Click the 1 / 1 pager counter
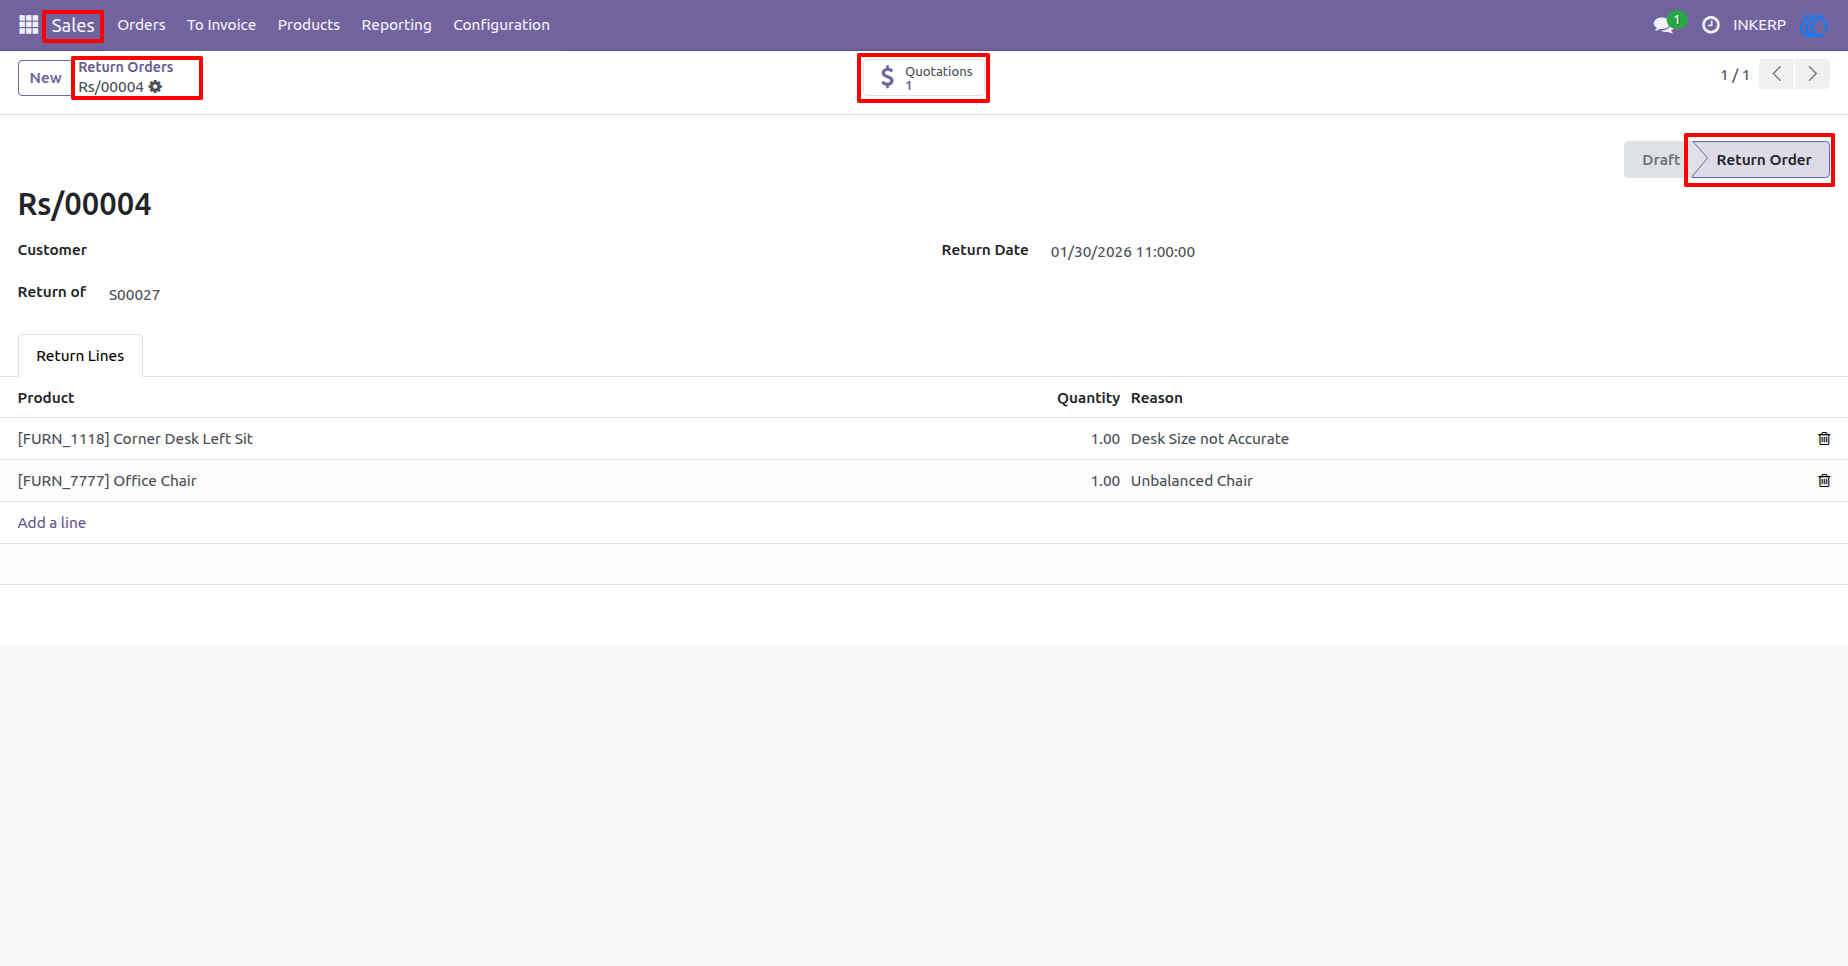This screenshot has width=1848, height=966. 1735,75
